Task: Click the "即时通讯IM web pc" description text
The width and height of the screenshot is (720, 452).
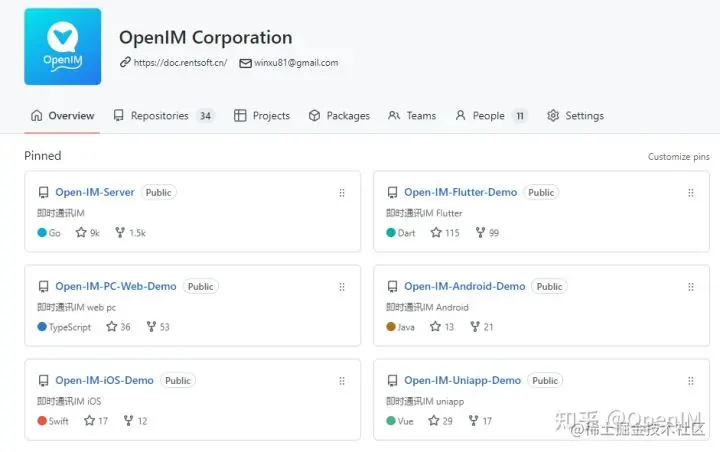Action: pos(76,307)
